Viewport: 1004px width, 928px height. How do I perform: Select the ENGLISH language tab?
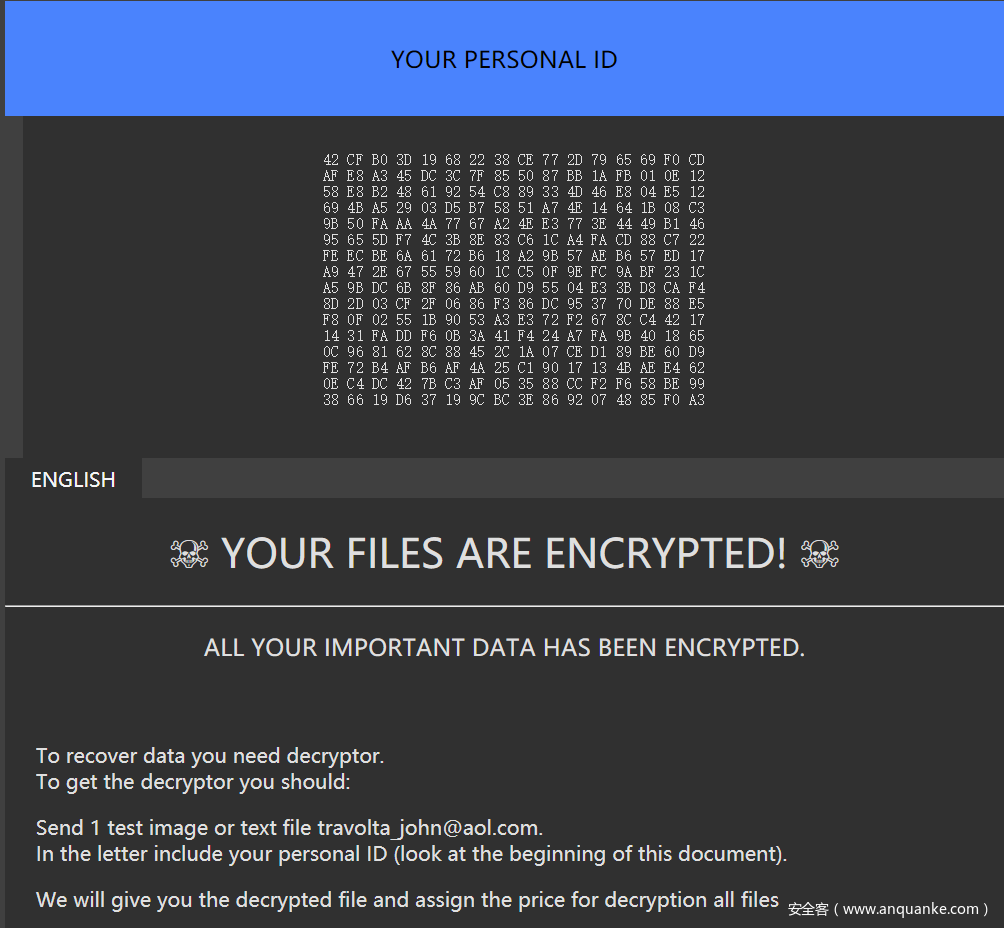coord(73,479)
